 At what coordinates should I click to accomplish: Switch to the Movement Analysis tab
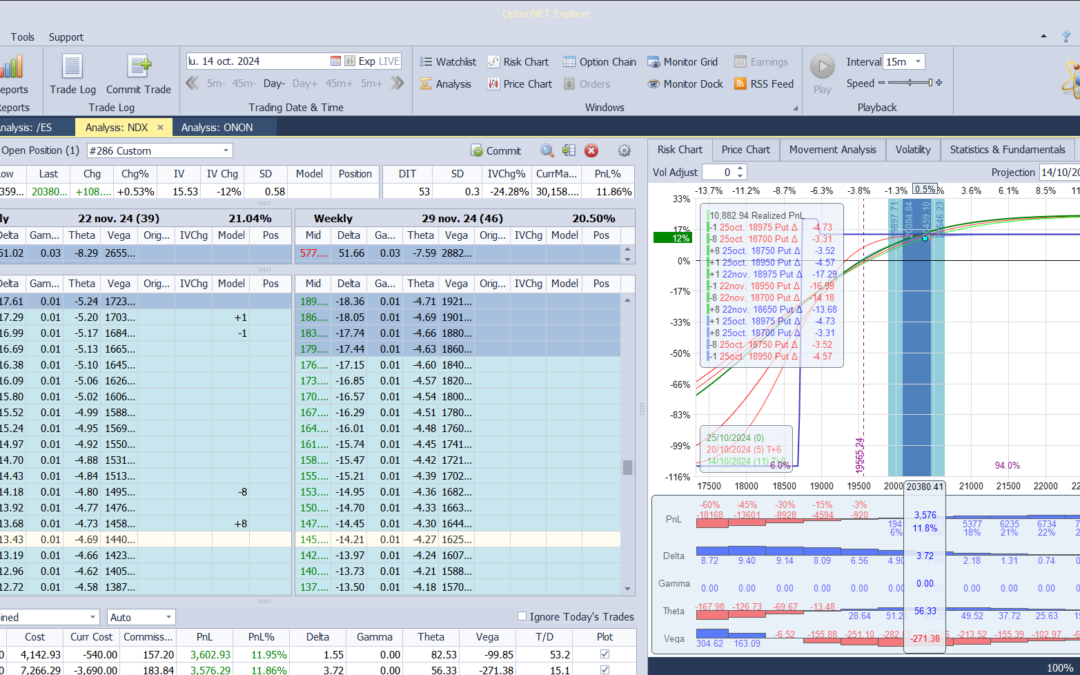pyautogui.click(x=832, y=150)
